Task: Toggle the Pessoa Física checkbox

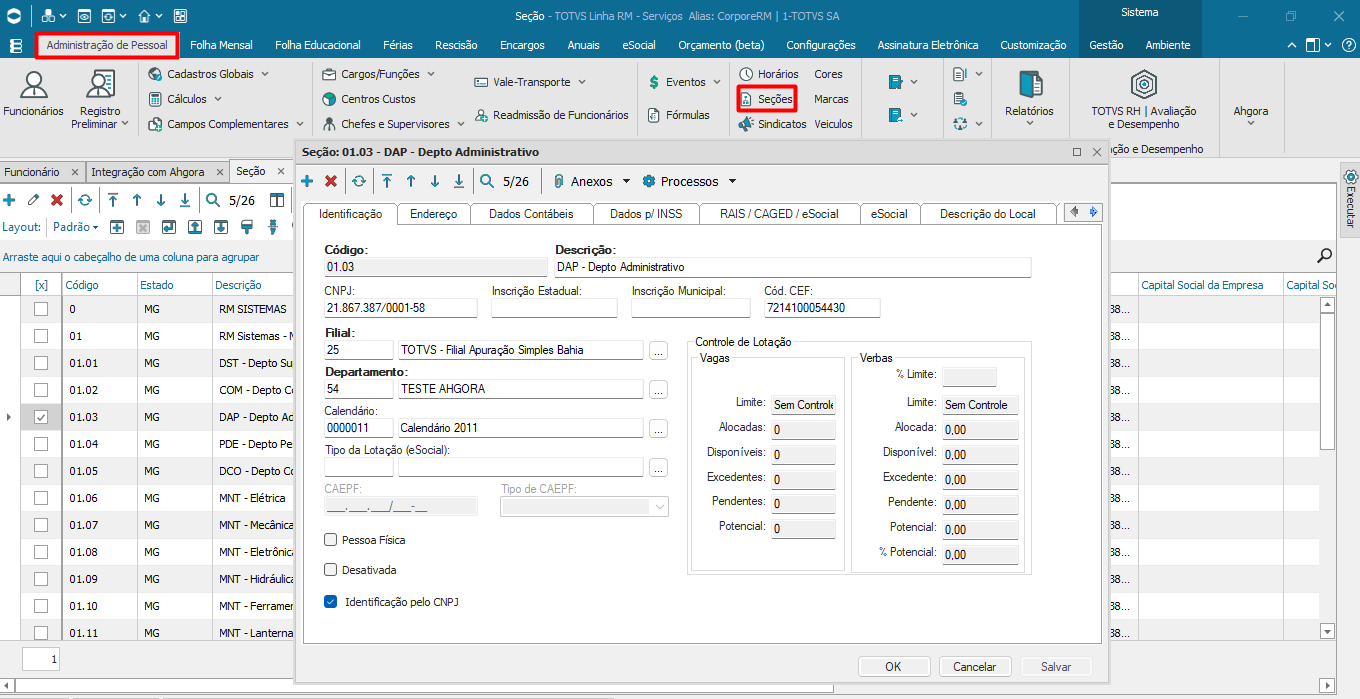Action: click(331, 540)
